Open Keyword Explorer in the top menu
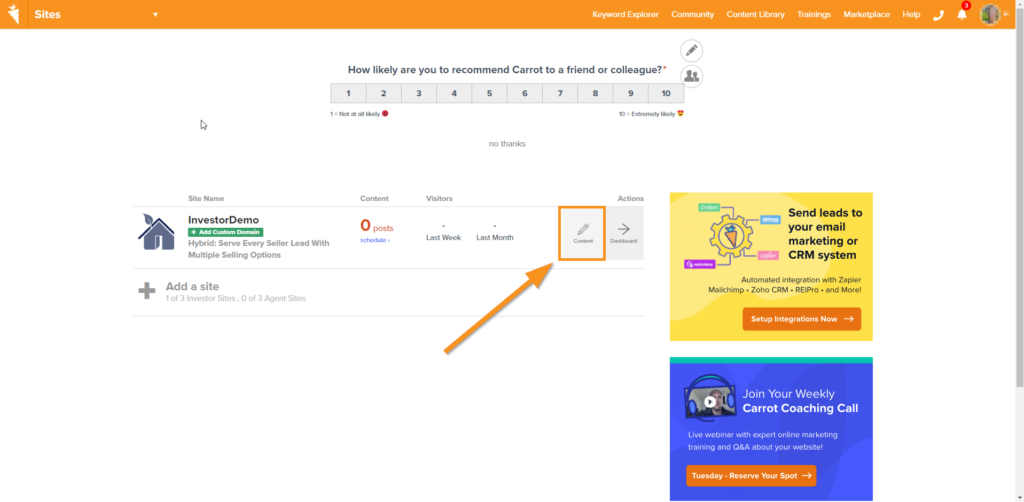The height and width of the screenshot is (502, 1024). point(625,14)
